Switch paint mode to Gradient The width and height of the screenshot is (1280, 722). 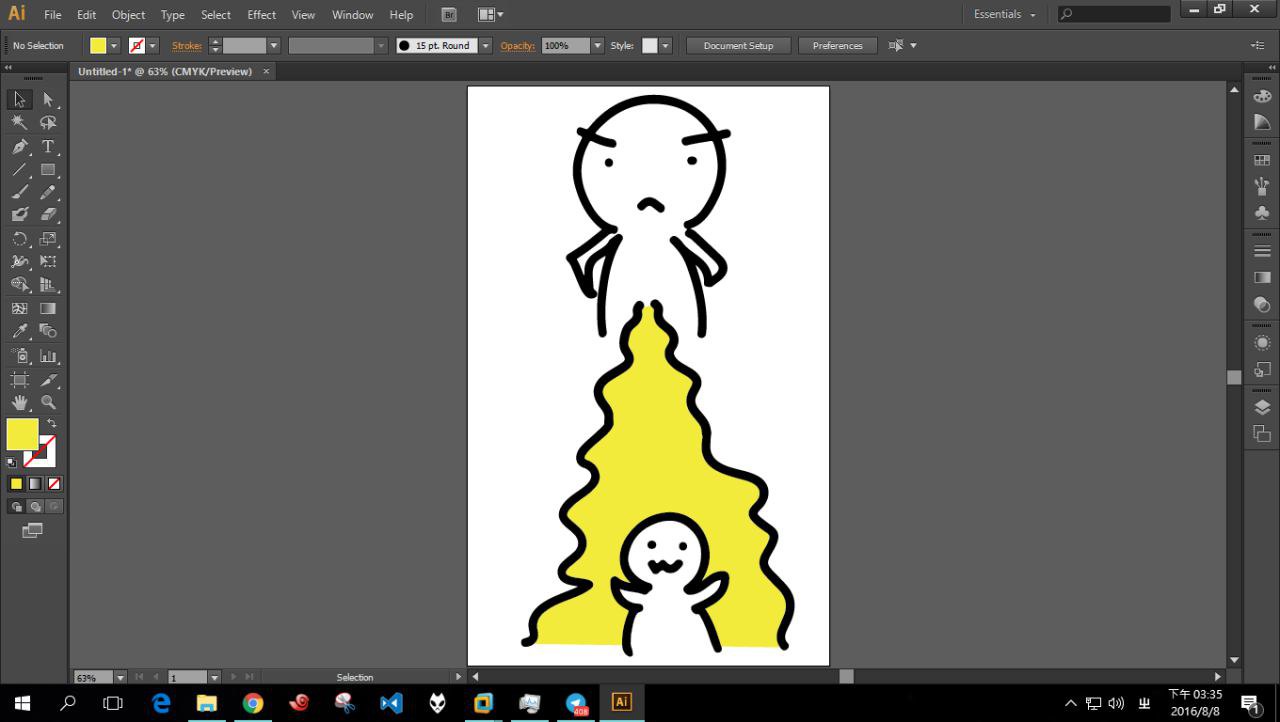tap(35, 484)
